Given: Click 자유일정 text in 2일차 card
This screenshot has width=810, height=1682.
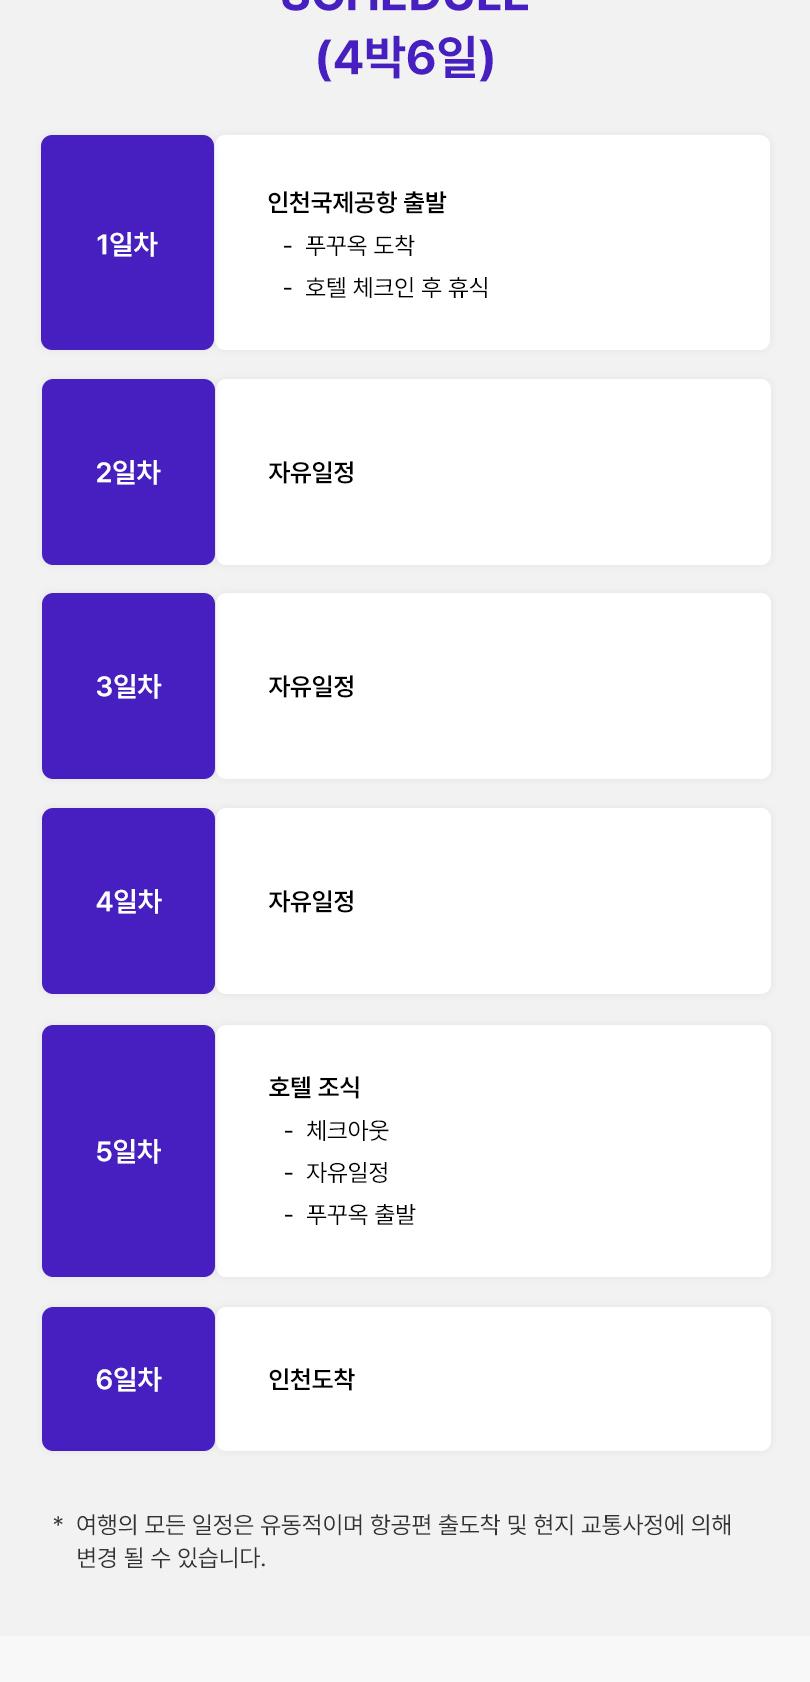Looking at the screenshot, I should (311, 472).
